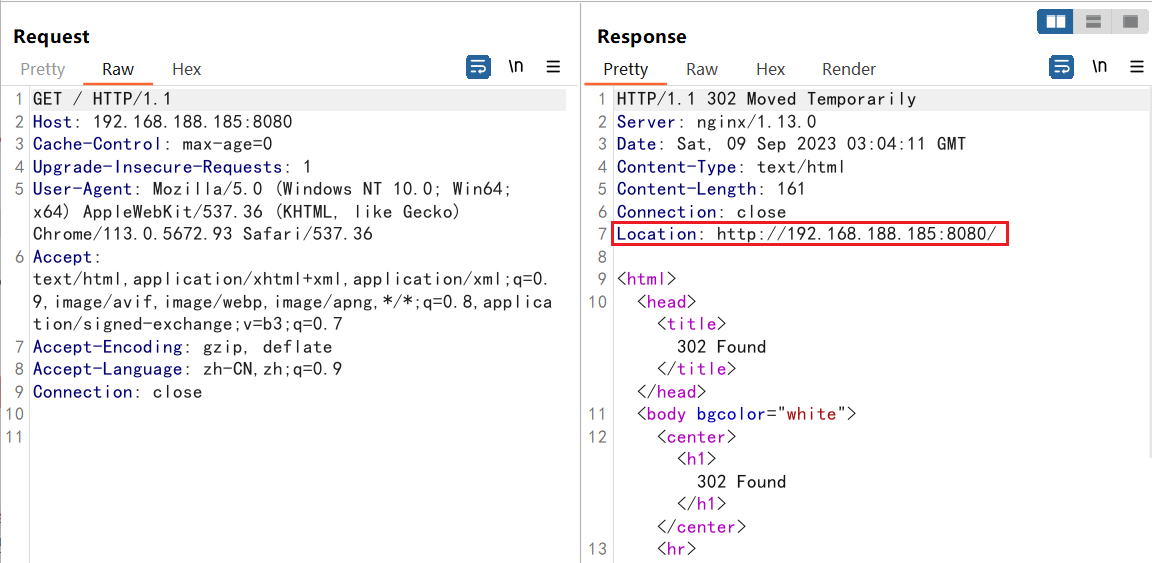Click the Server: nginx/1.13.0 header
Image resolution: width=1152 pixels, height=563 pixels.
pos(716,122)
